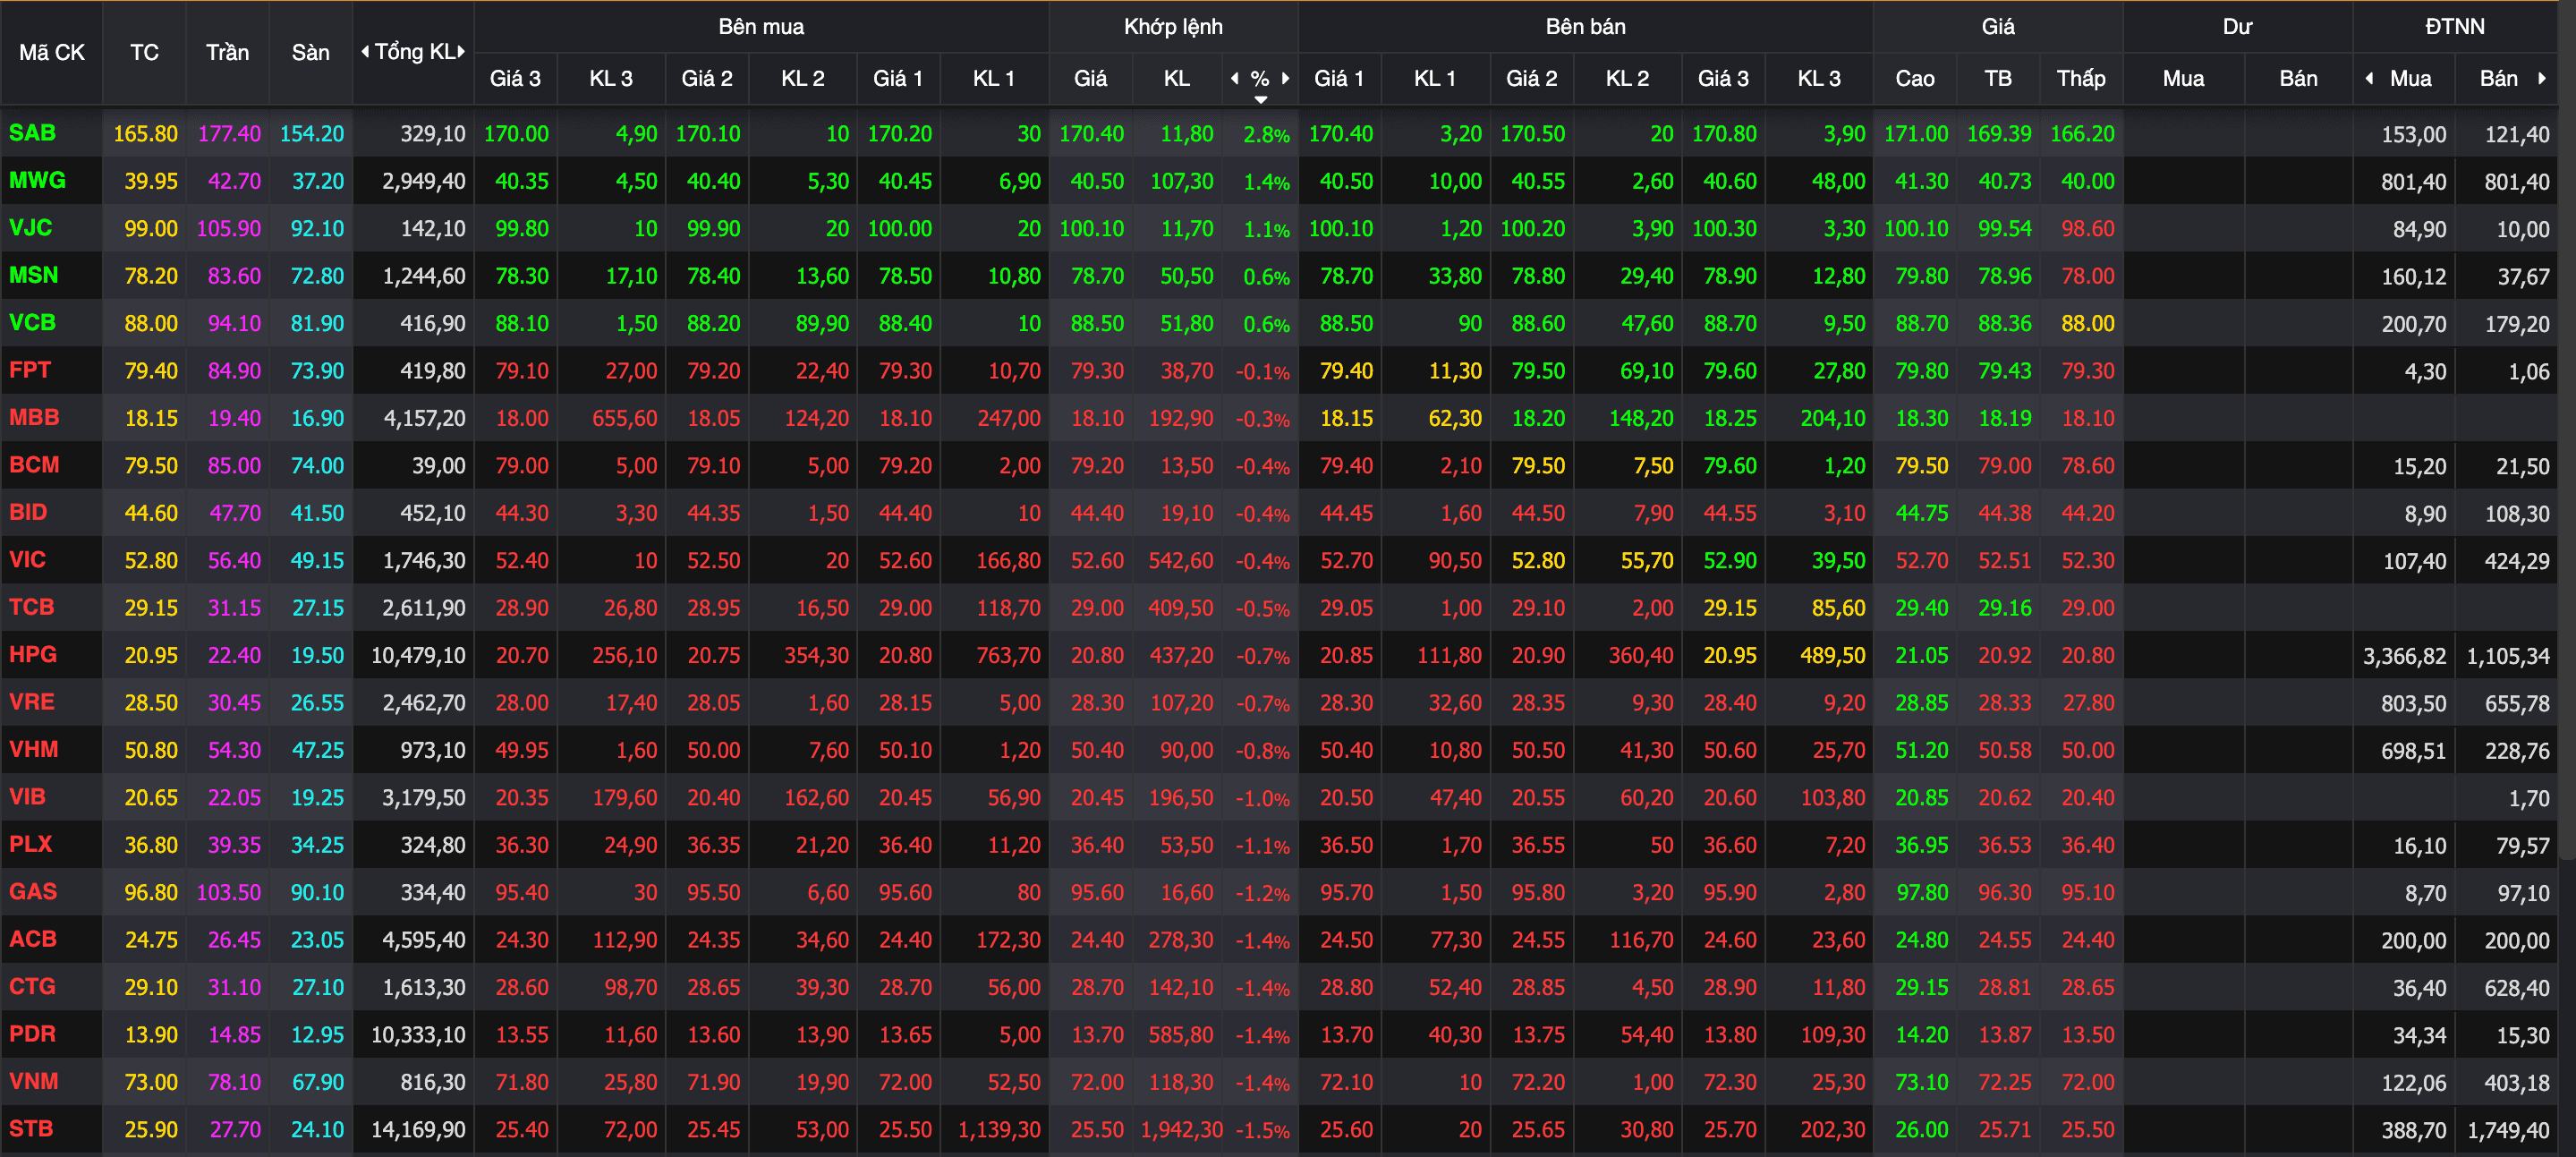2576x1157 pixels.
Task: Click the left arrow beside Tổng KL
Action: (x=365, y=52)
